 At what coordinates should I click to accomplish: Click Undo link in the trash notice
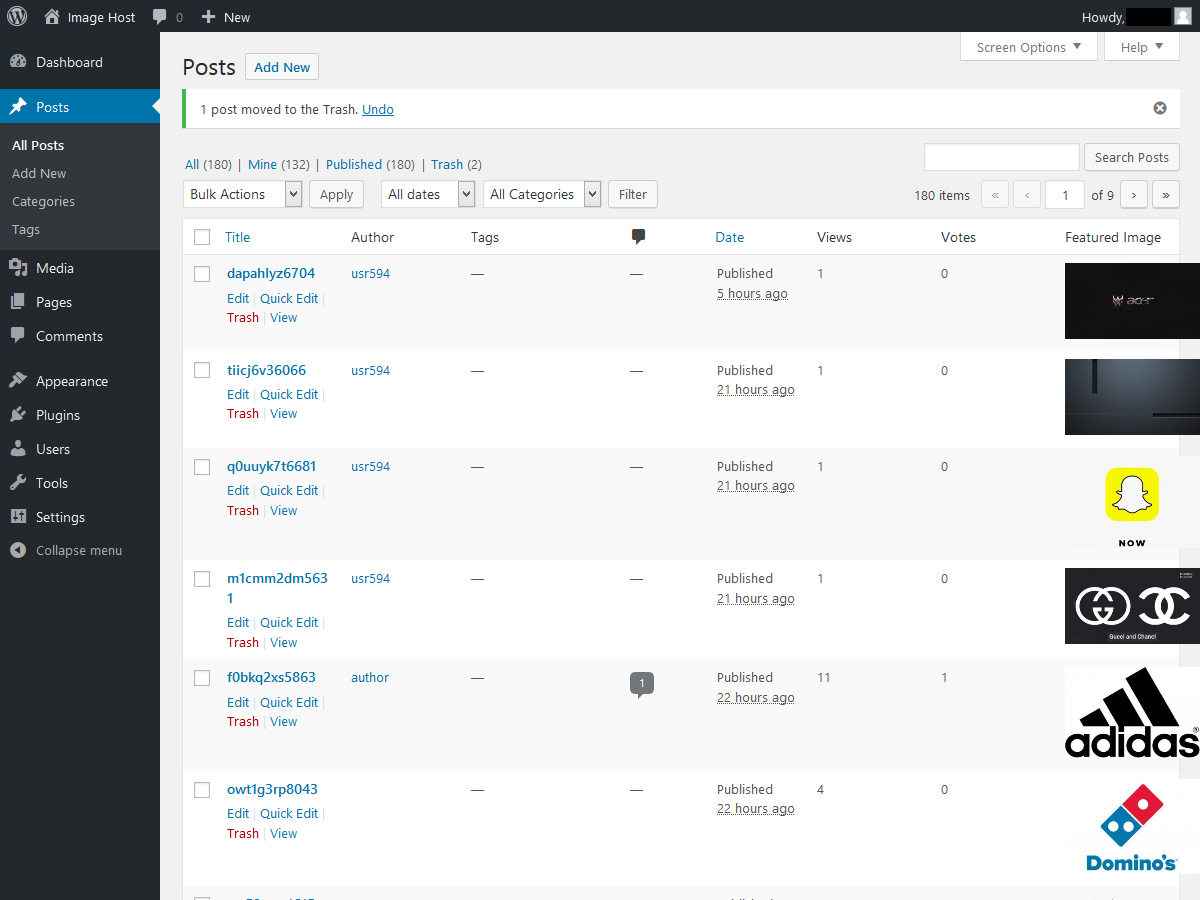pyautogui.click(x=378, y=110)
